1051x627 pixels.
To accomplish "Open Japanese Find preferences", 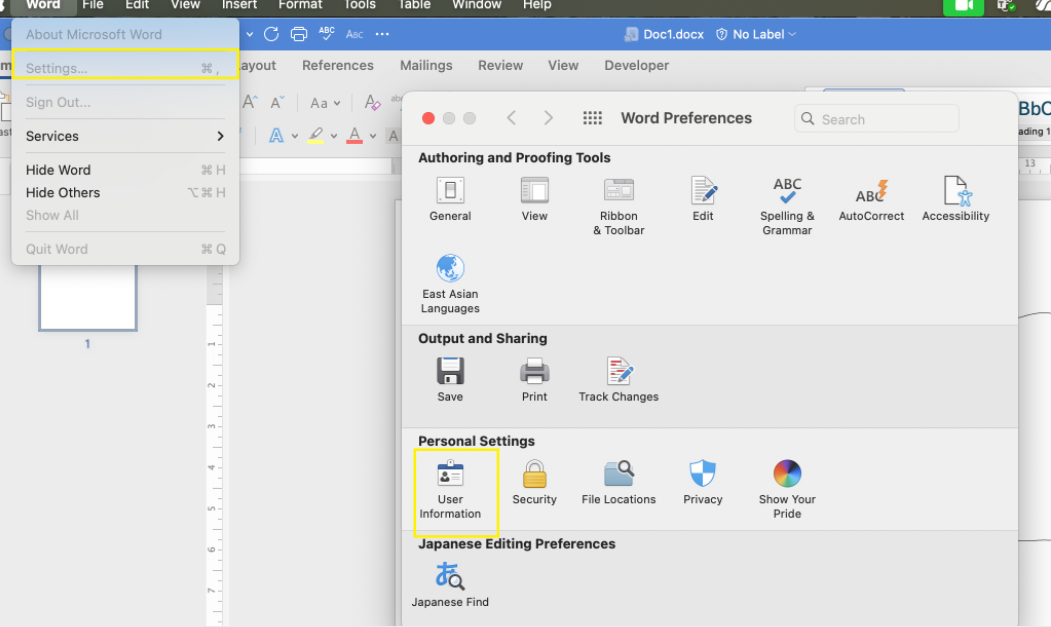I will (450, 585).
